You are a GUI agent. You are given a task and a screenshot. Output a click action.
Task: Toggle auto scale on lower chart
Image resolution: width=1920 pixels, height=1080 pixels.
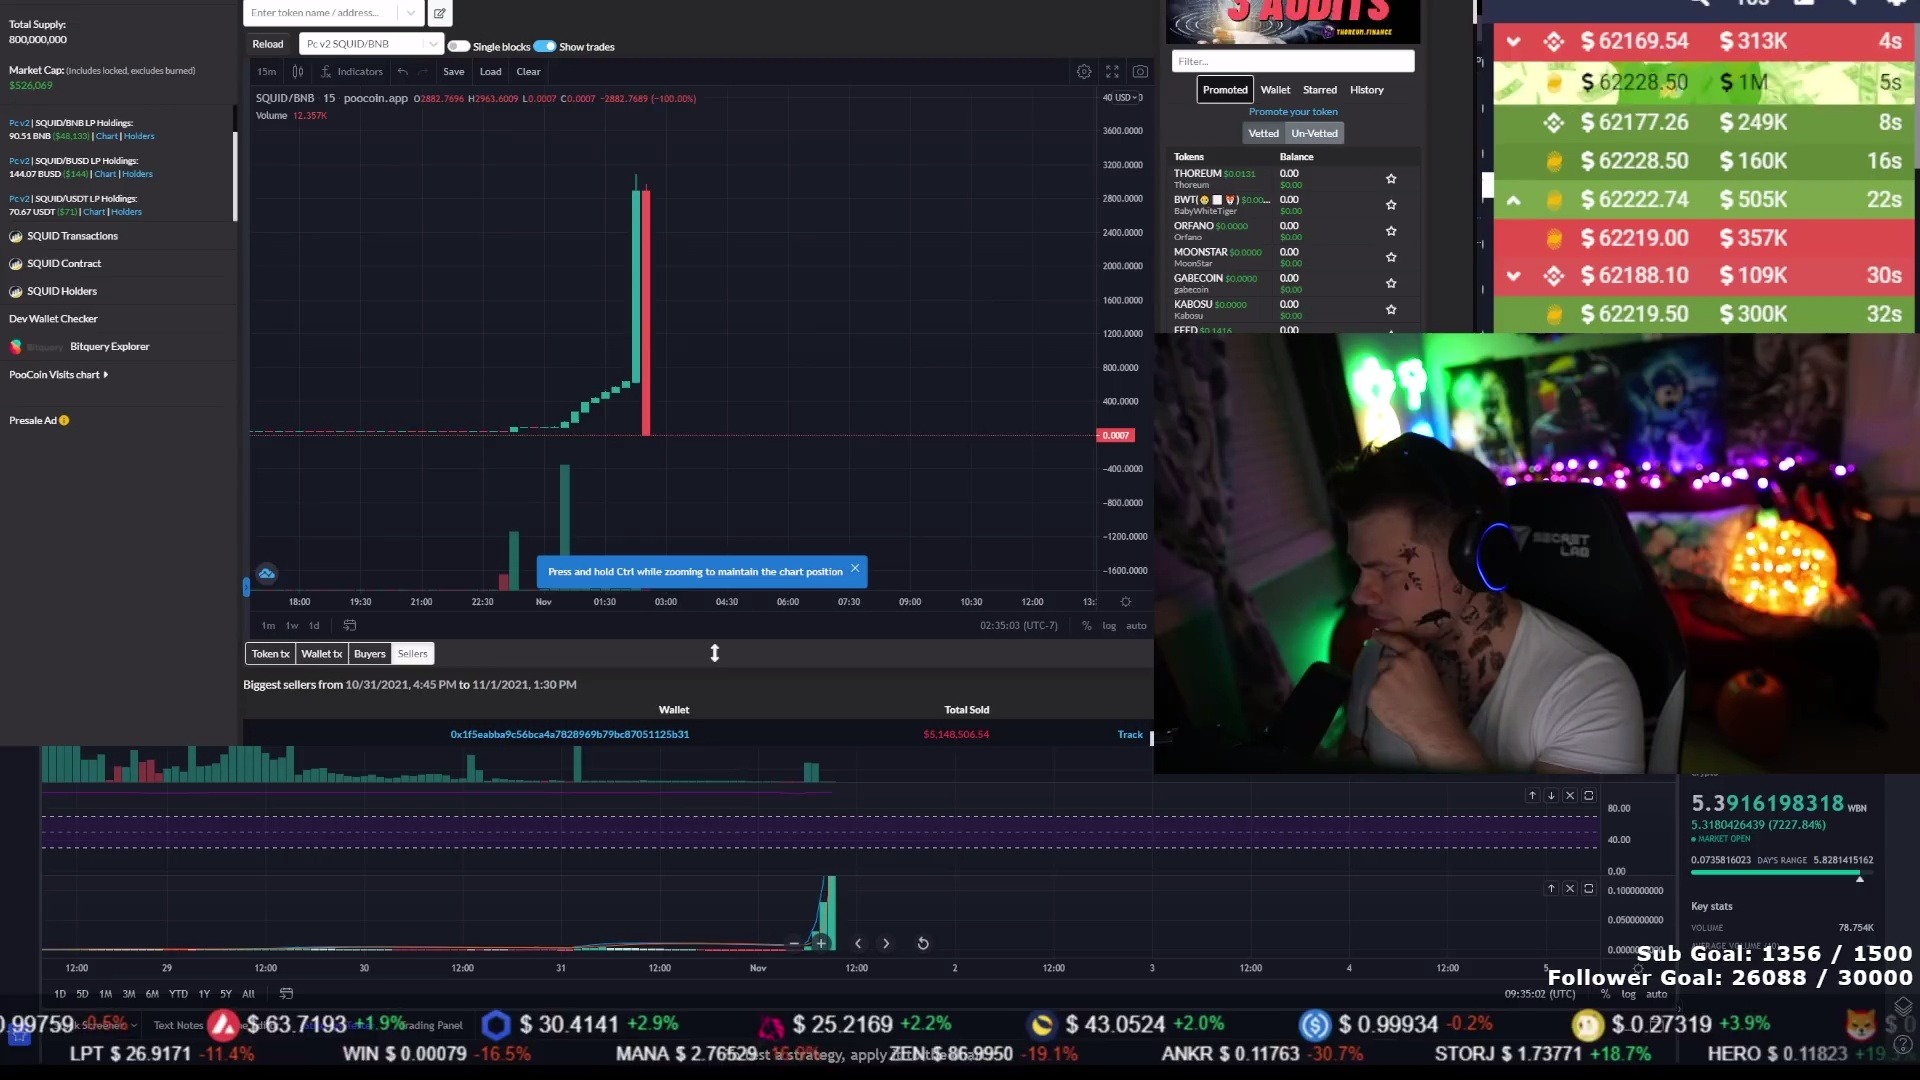tap(1657, 994)
